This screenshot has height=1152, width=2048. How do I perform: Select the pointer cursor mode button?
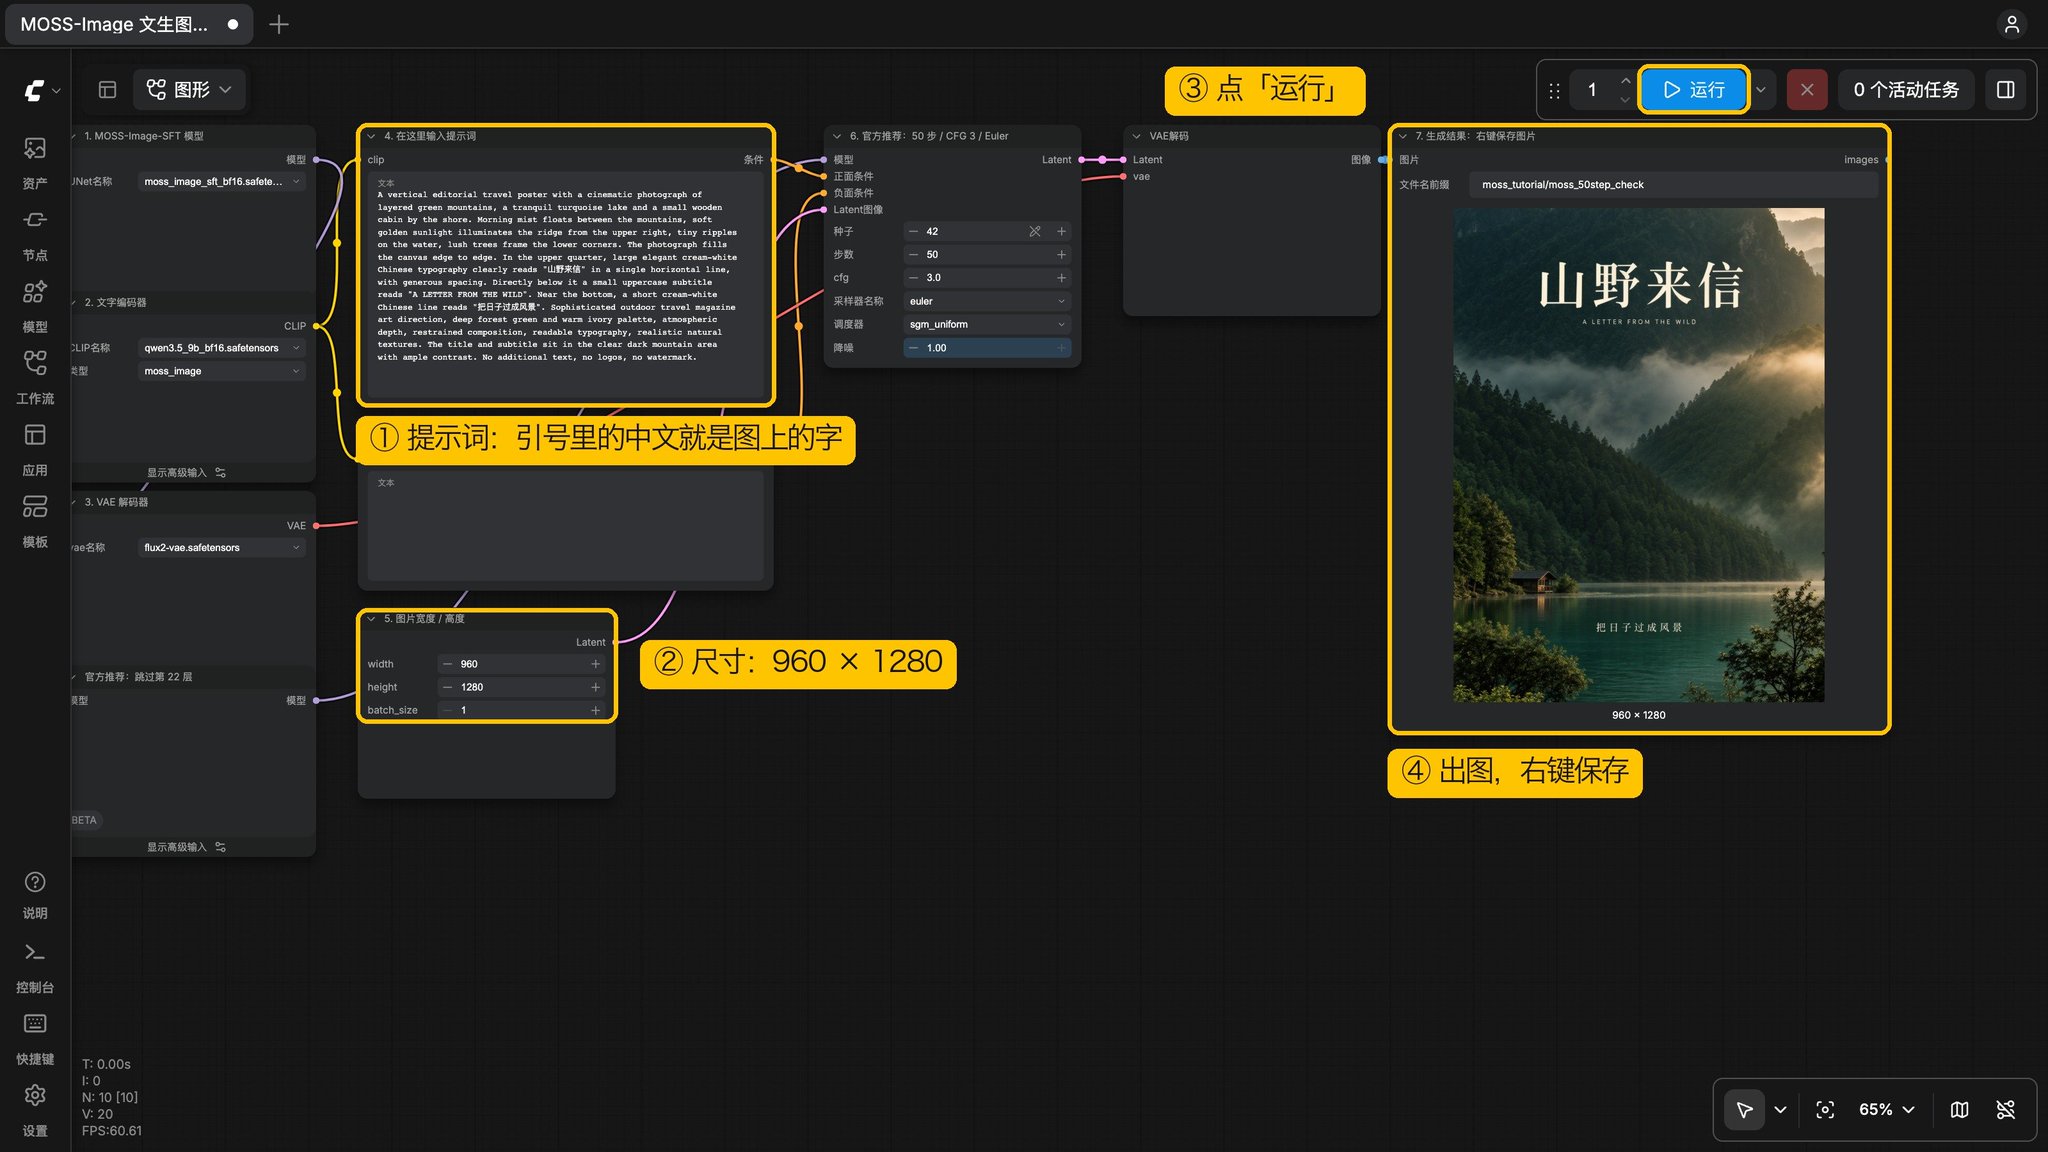point(1744,1110)
